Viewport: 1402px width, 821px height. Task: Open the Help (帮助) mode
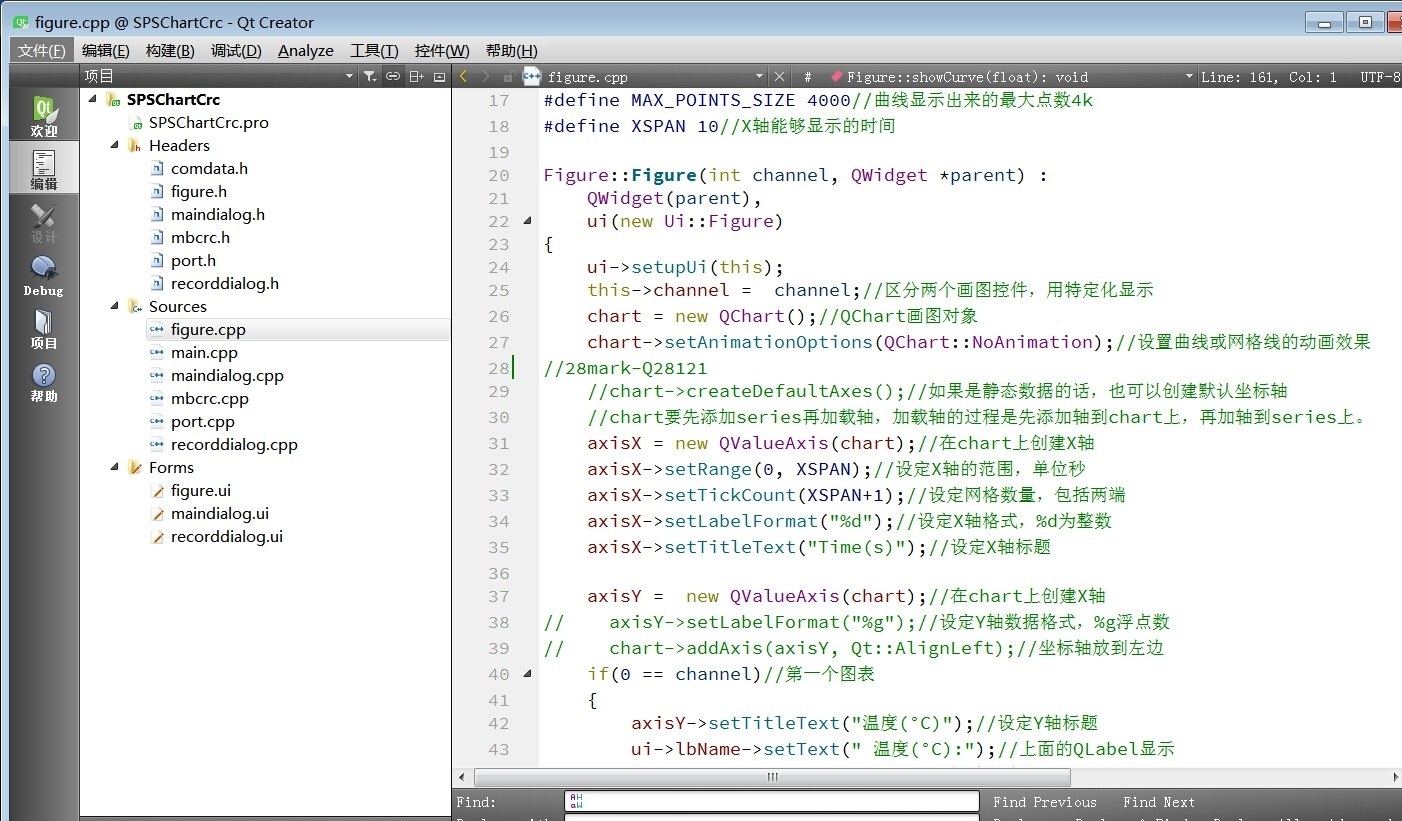click(x=44, y=381)
